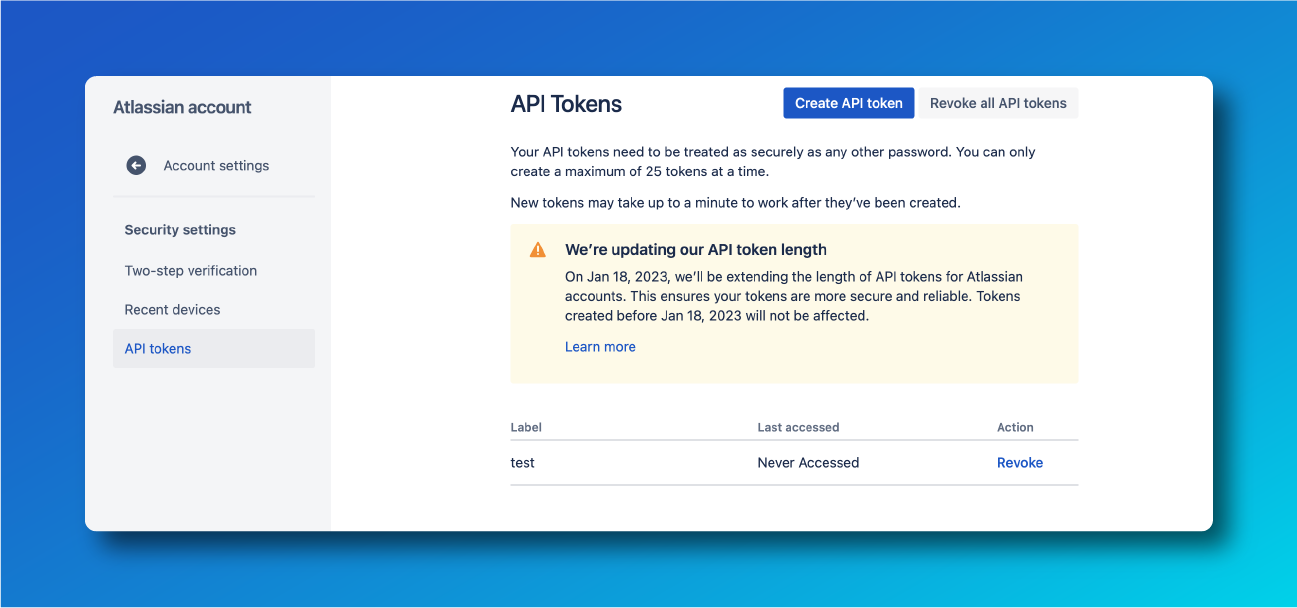Return to Account settings

(216, 165)
